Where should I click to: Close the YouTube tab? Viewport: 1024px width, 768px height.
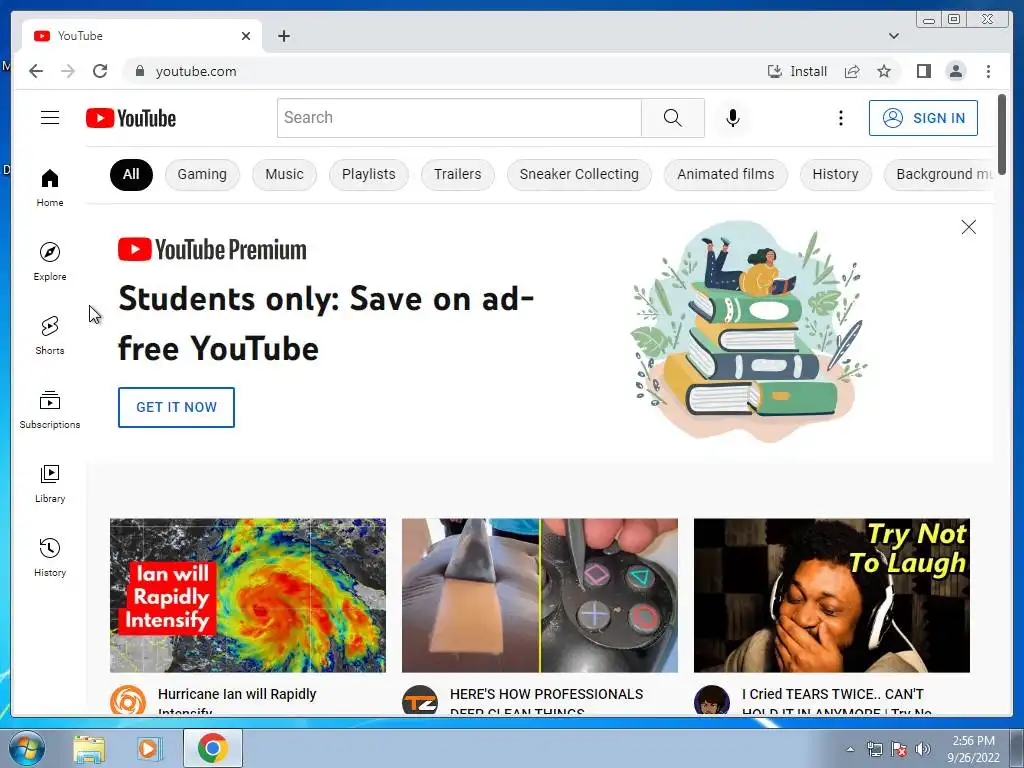pyautogui.click(x=246, y=36)
